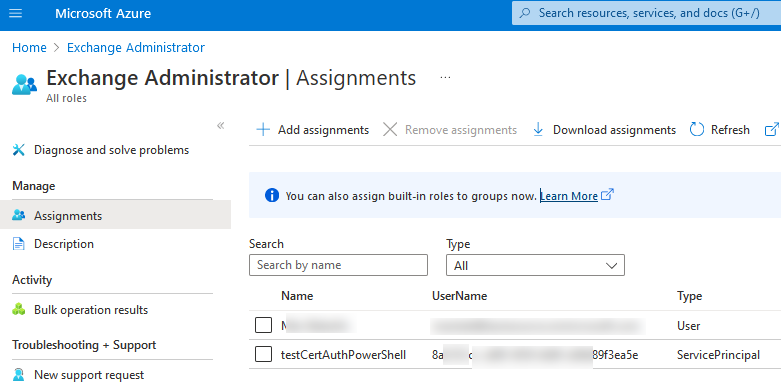The height and width of the screenshot is (385, 781).
Task: Click the green Bulk operation results icon
Action: coord(18,310)
